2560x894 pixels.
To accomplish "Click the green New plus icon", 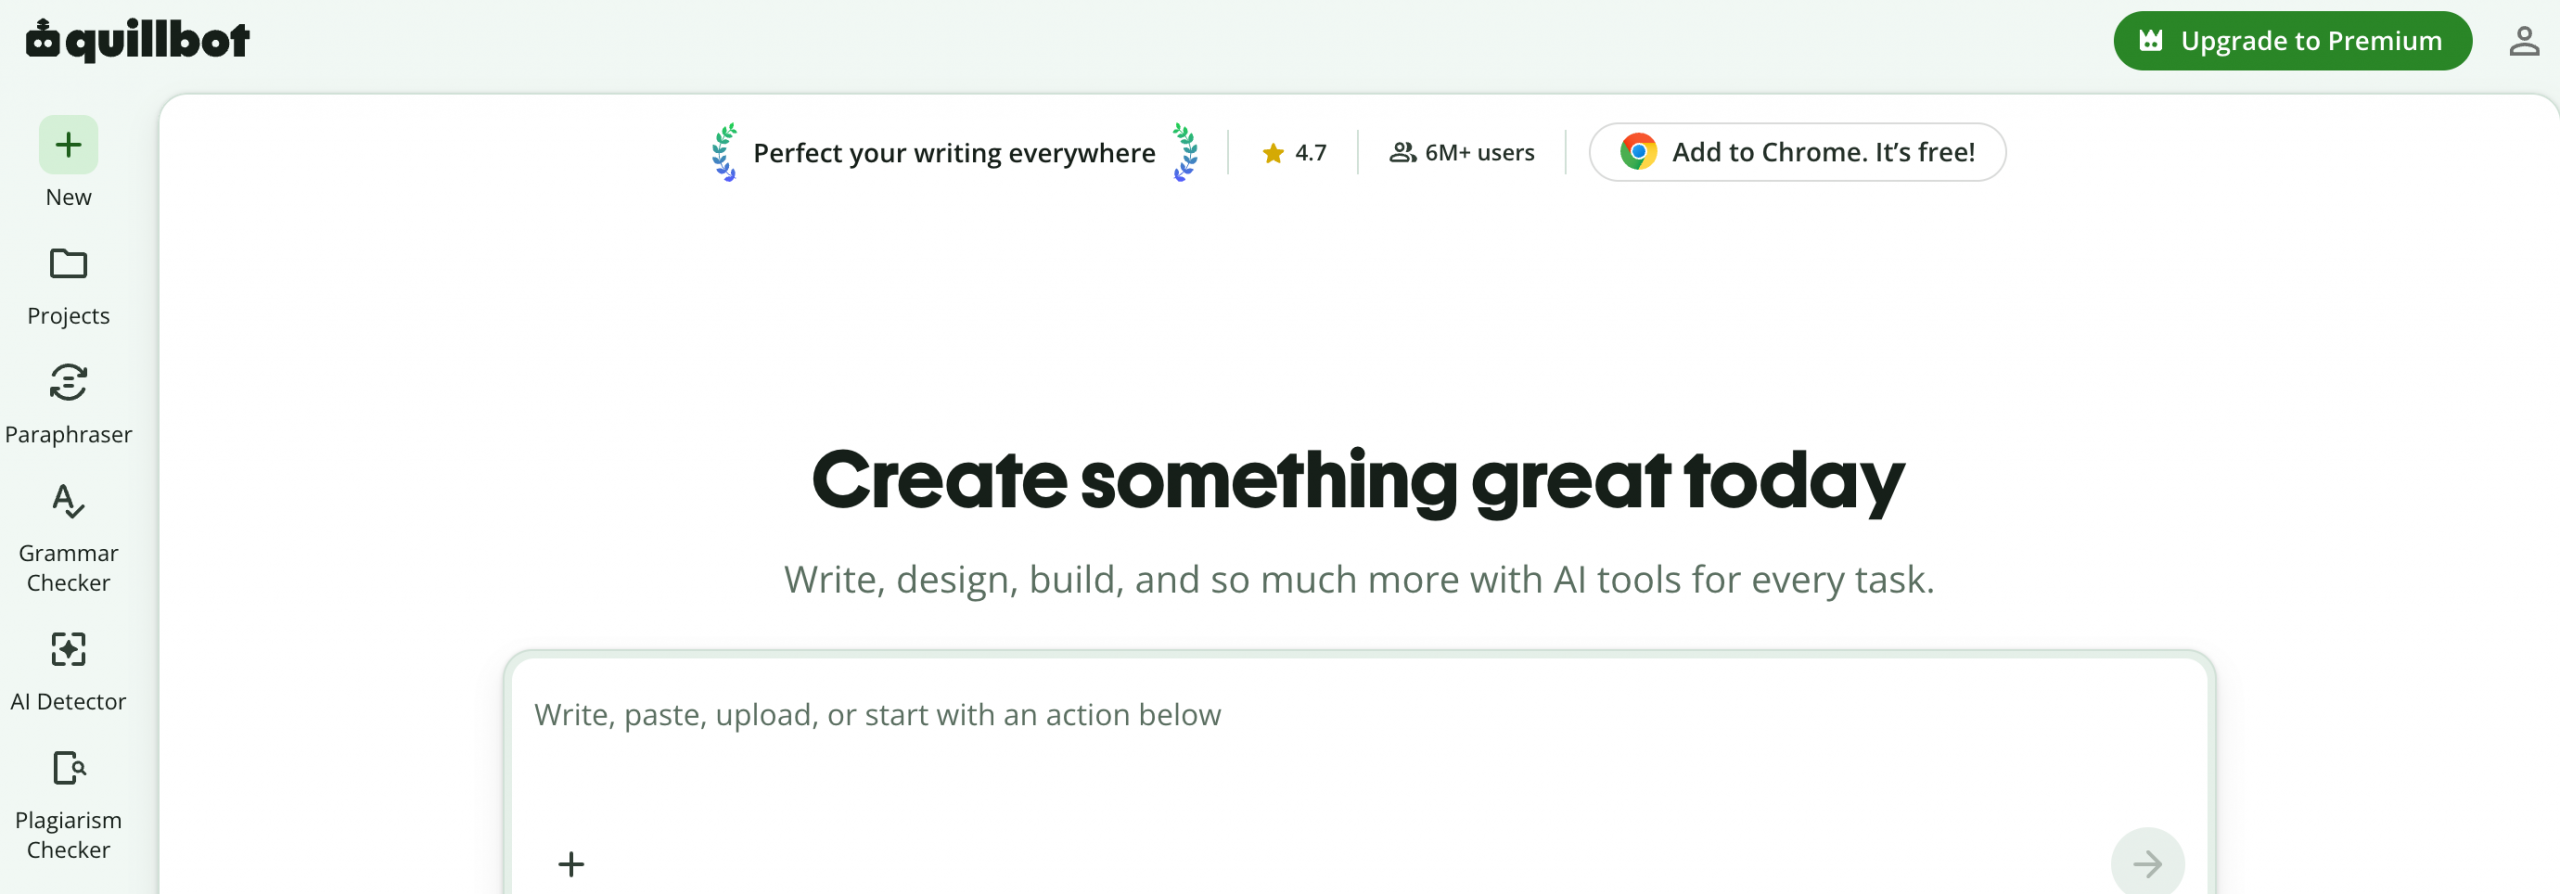I will point(68,145).
